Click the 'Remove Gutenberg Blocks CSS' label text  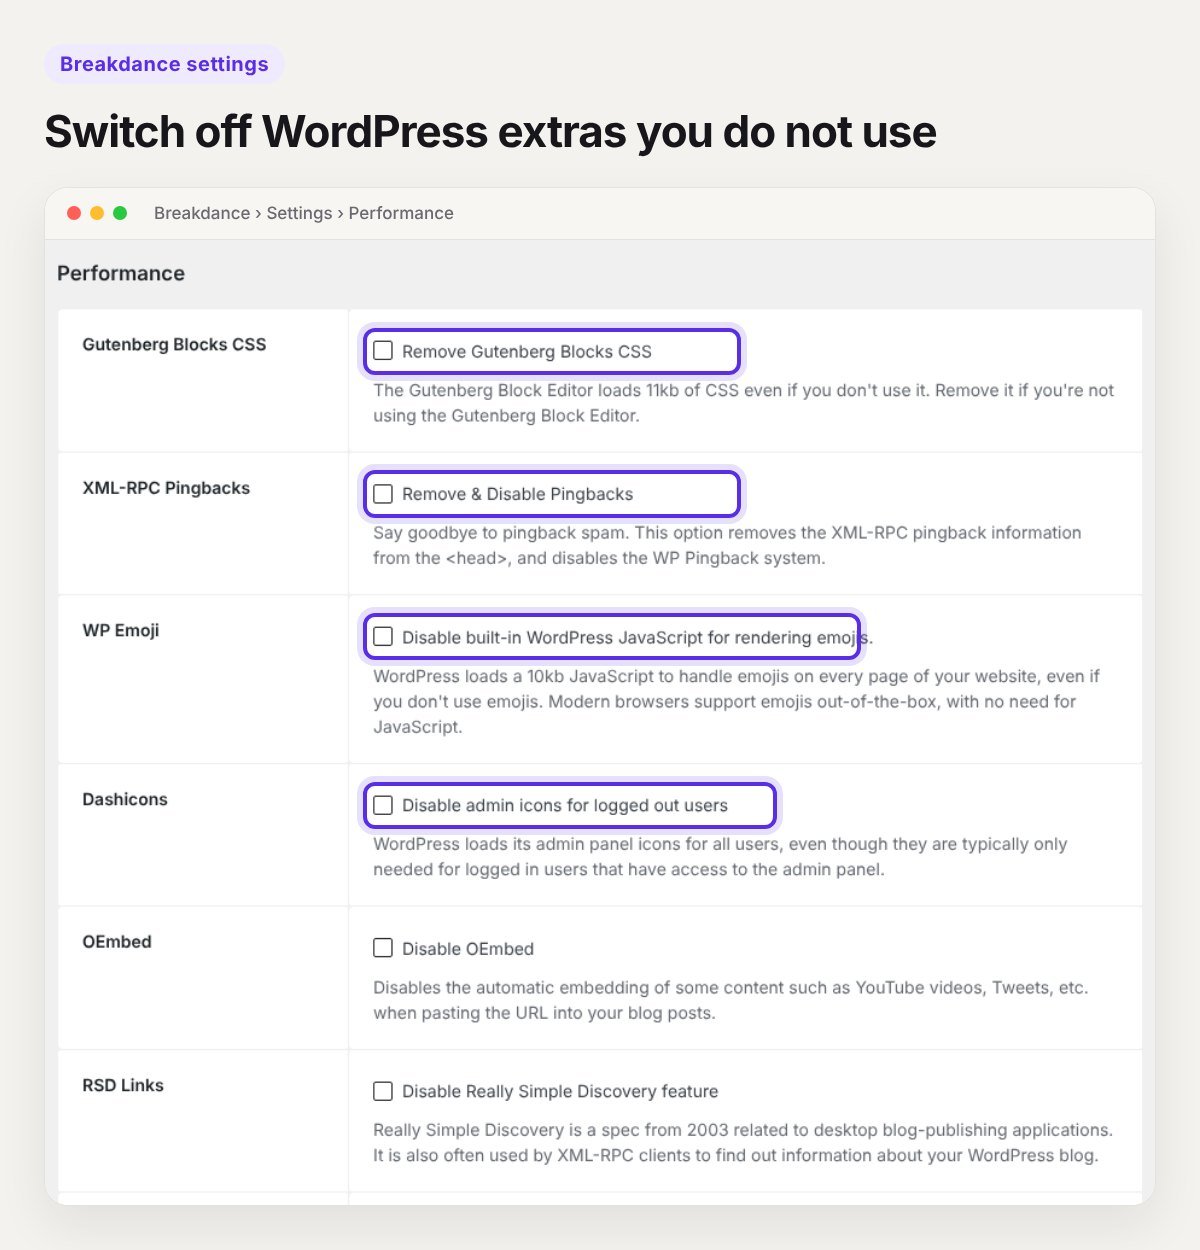[x=527, y=352]
